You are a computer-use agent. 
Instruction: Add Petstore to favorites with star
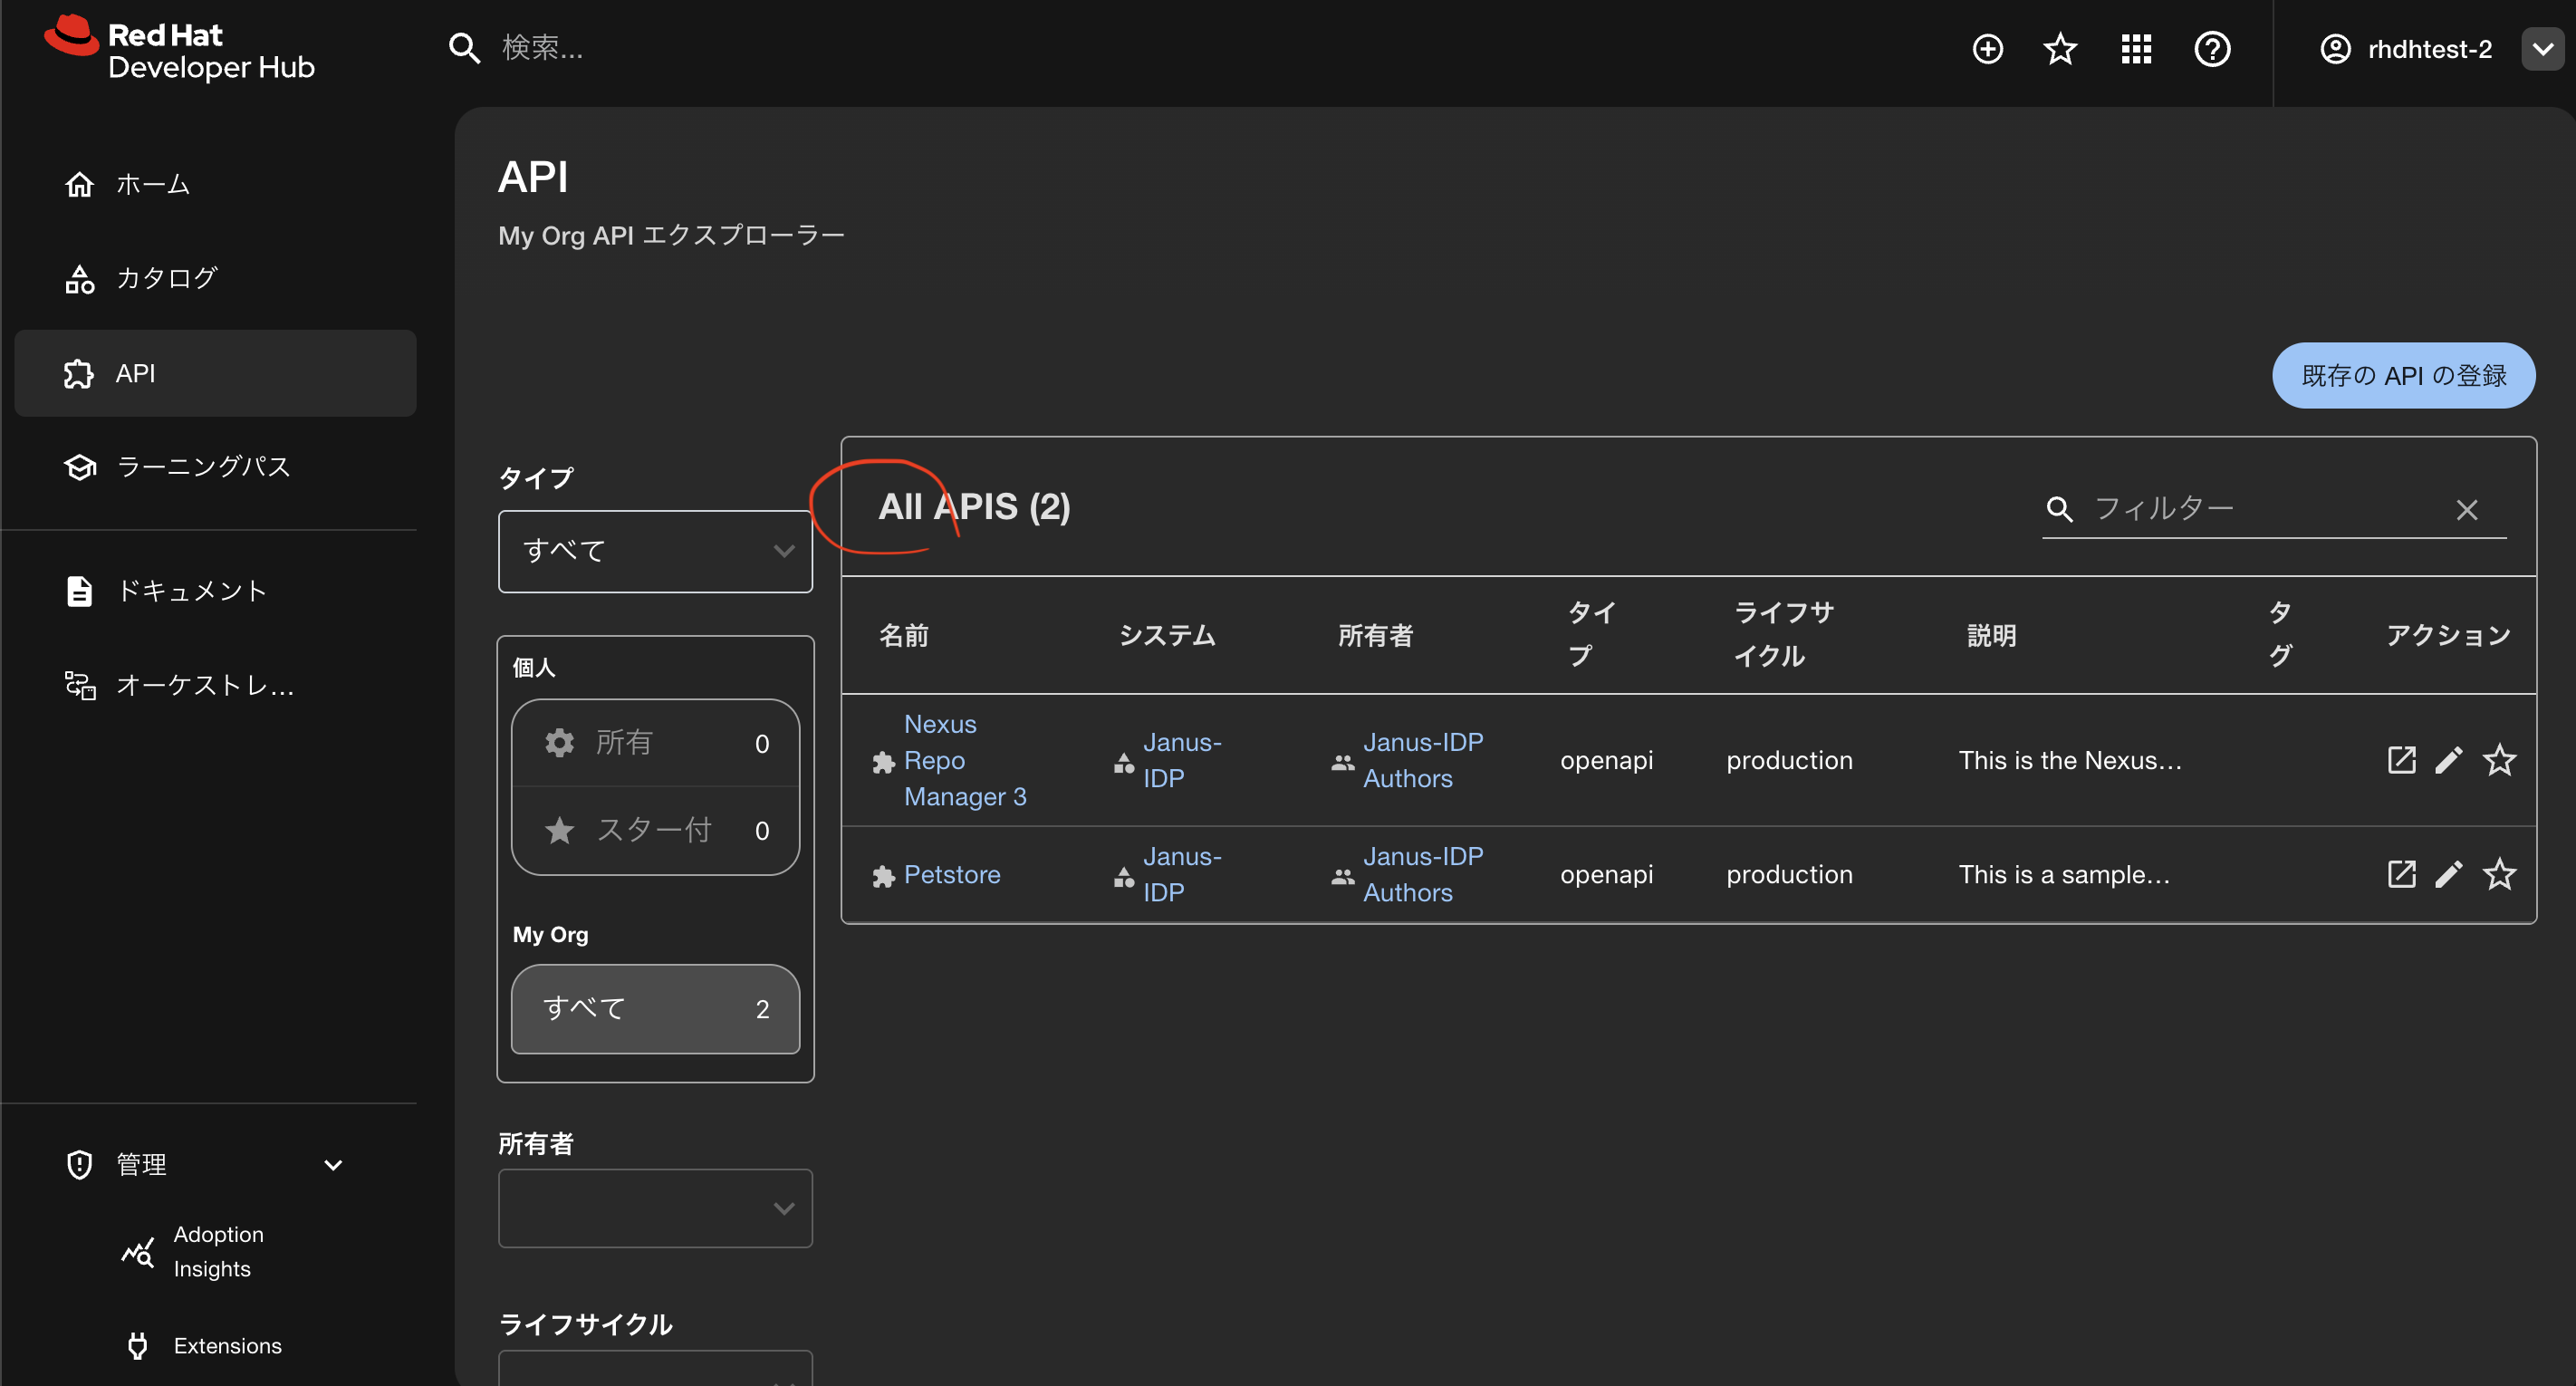click(x=2499, y=874)
